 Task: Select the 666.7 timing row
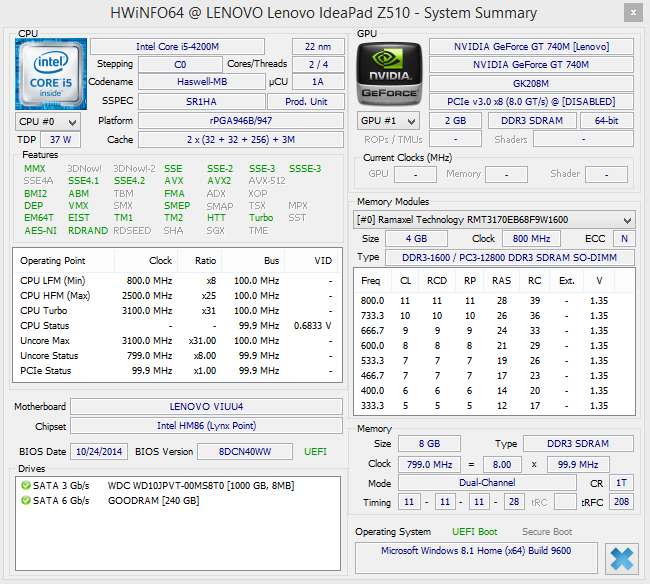coord(494,330)
